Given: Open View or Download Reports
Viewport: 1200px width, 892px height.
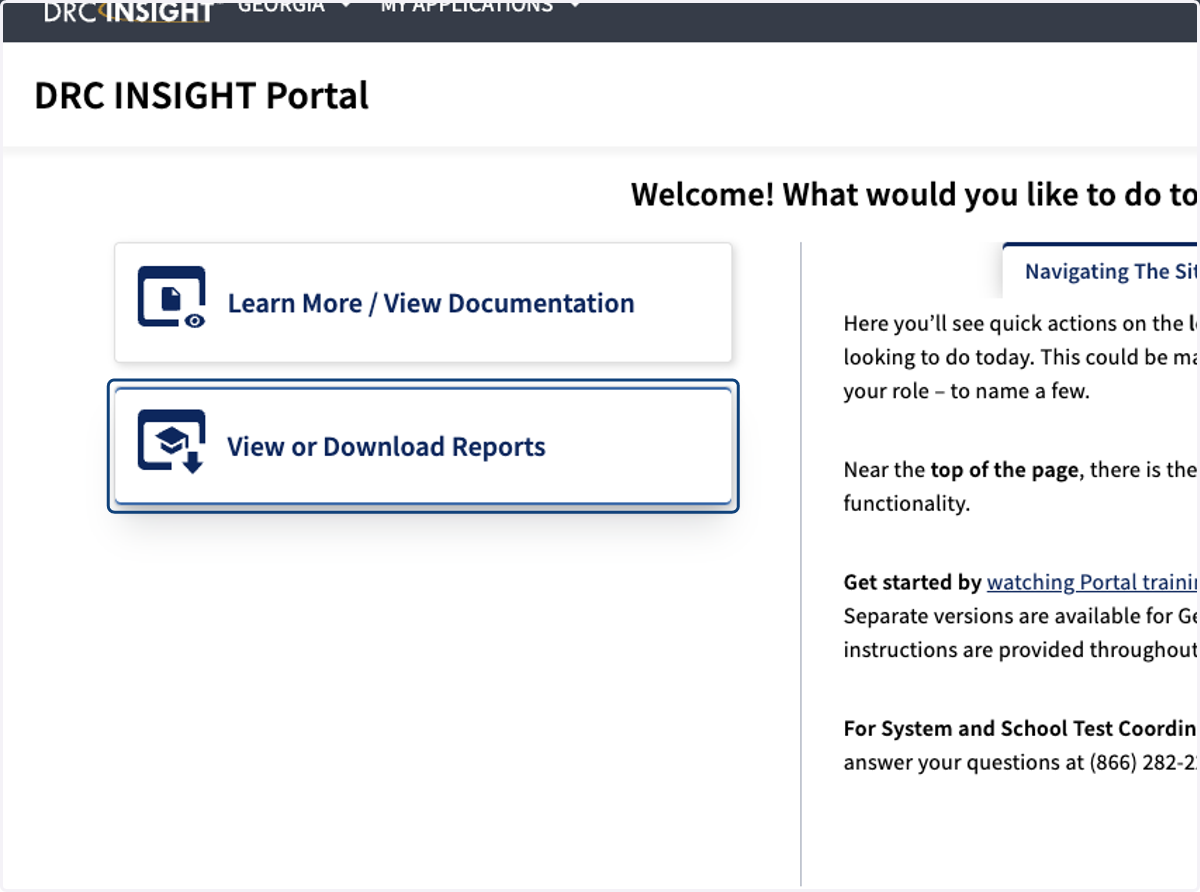Looking at the screenshot, I should [423, 446].
